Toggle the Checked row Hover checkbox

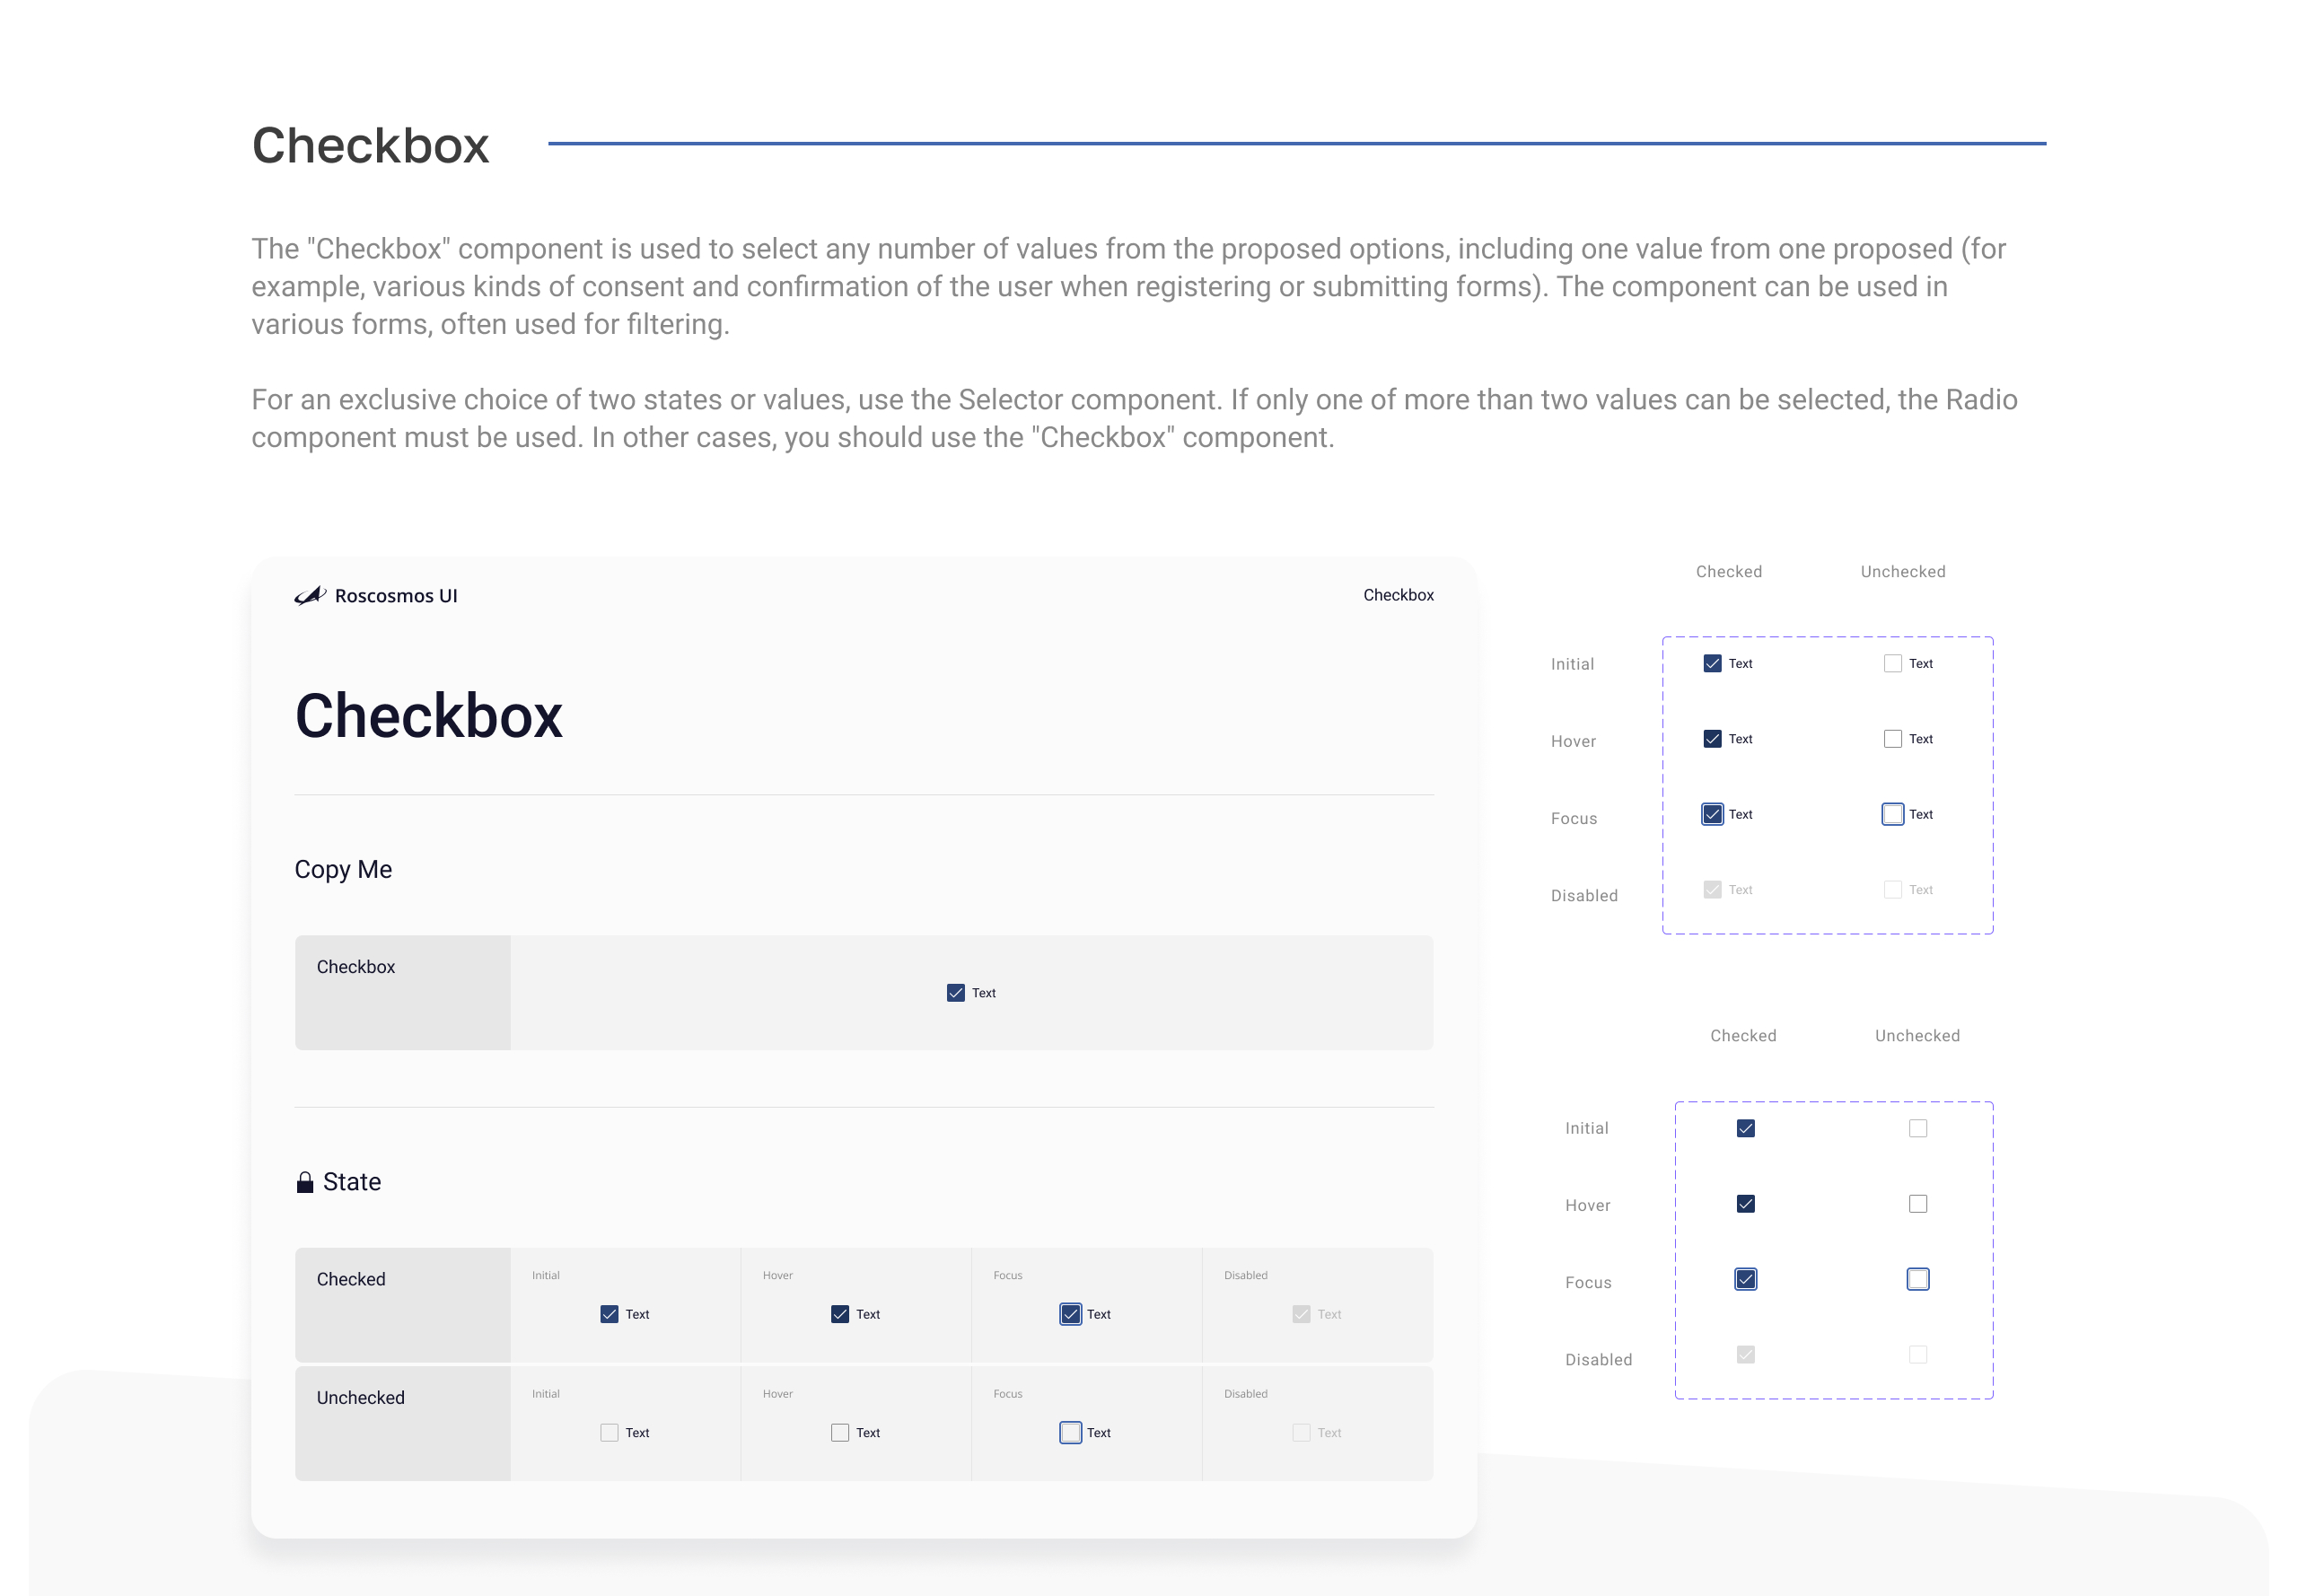tap(840, 1314)
